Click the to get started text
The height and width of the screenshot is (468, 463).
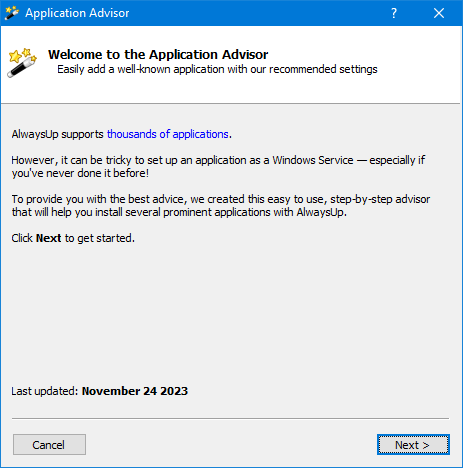pos(100,238)
